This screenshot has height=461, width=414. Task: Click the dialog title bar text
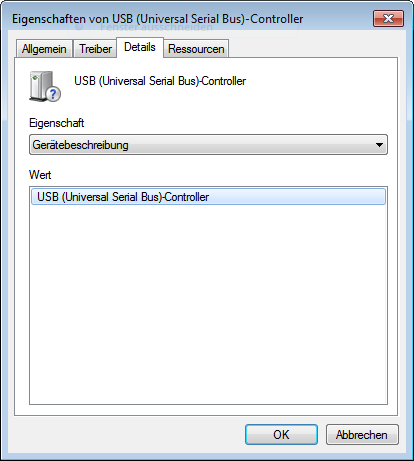click(x=158, y=19)
